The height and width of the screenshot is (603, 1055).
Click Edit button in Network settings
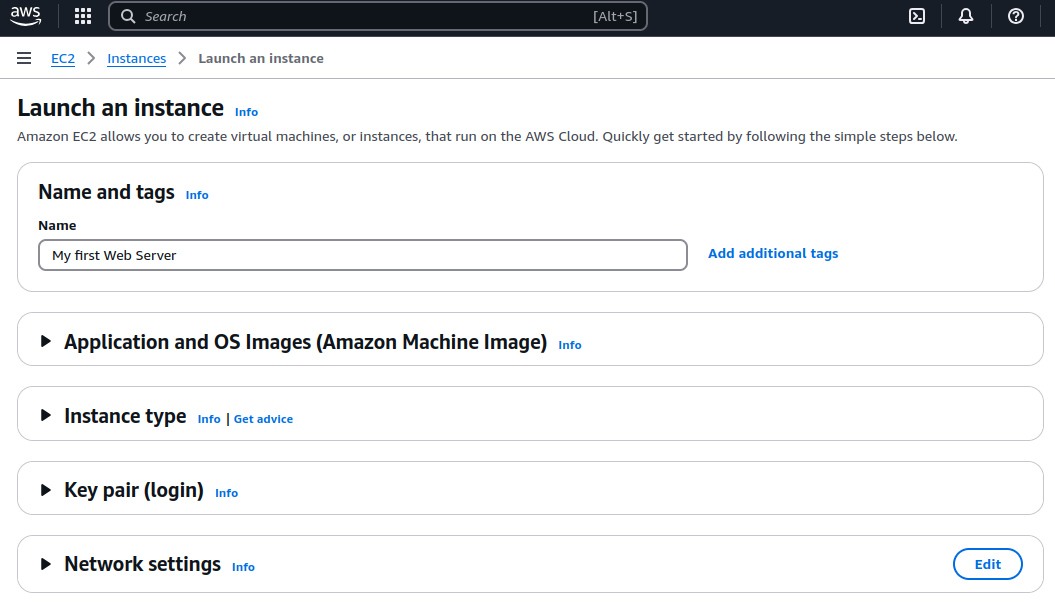(x=988, y=564)
